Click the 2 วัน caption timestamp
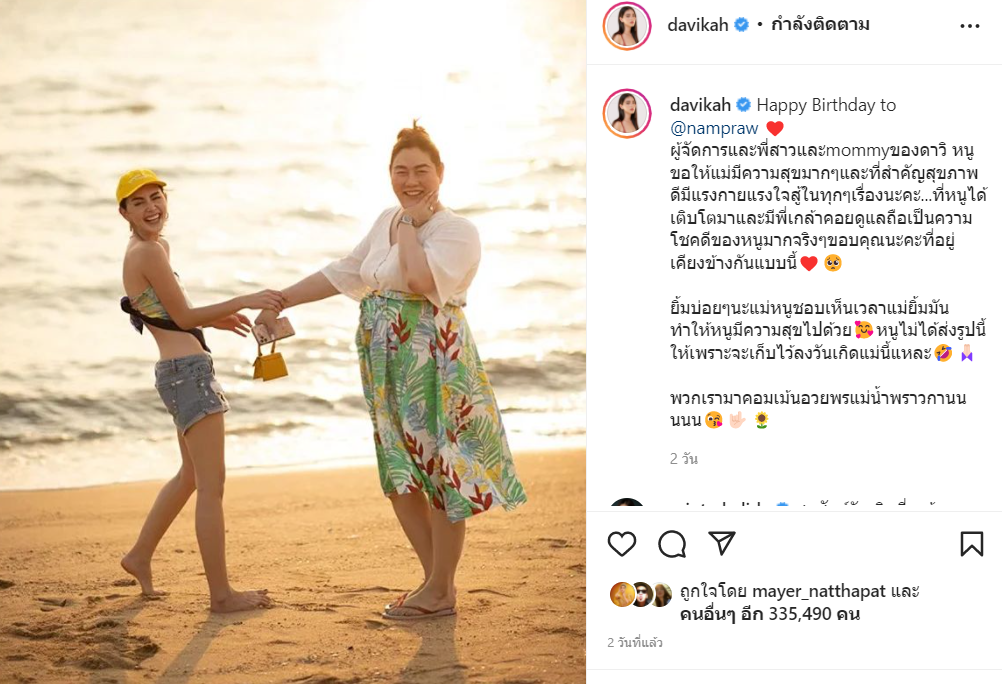The width and height of the screenshot is (1002, 684). click(684, 459)
